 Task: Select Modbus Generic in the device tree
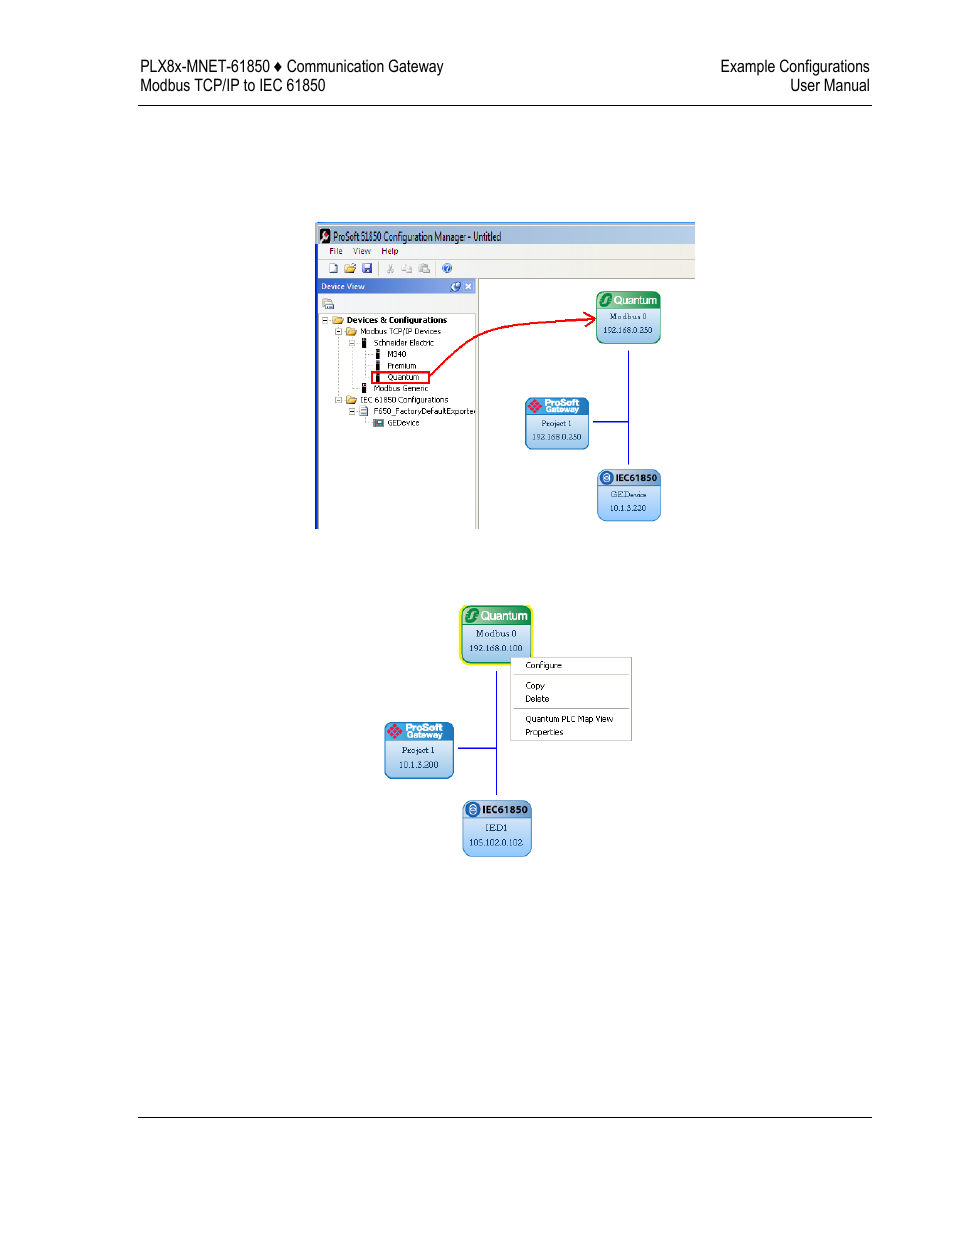pos(401,389)
